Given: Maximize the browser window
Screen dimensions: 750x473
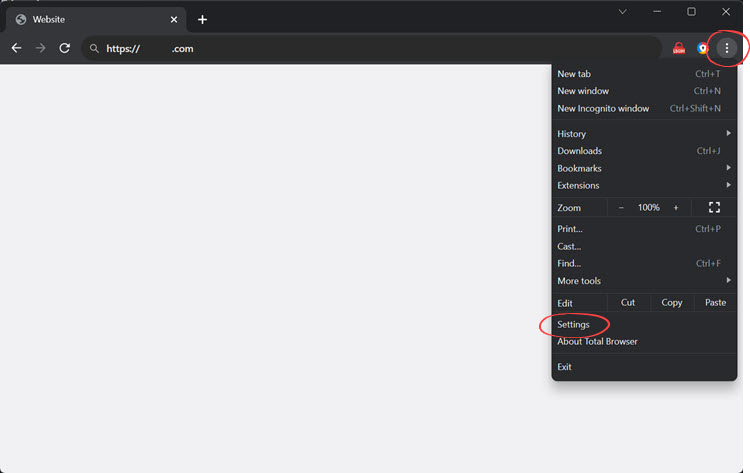Looking at the screenshot, I should click(x=691, y=11).
